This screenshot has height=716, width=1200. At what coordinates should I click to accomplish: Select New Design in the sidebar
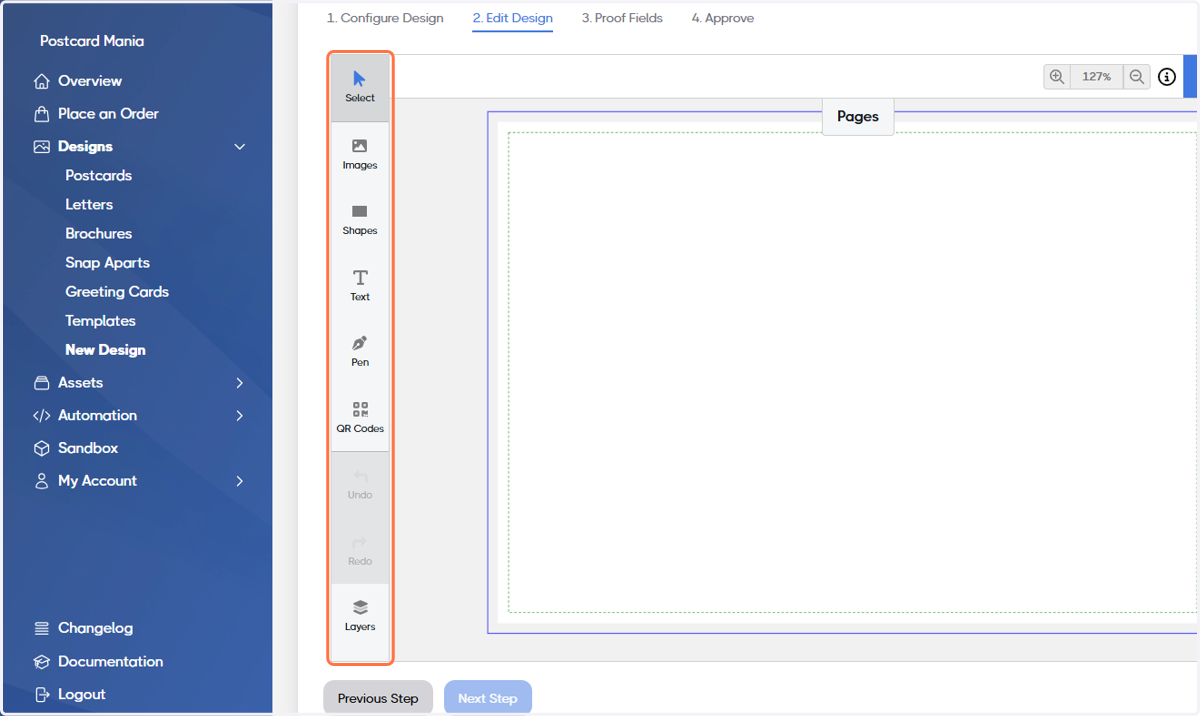point(105,350)
